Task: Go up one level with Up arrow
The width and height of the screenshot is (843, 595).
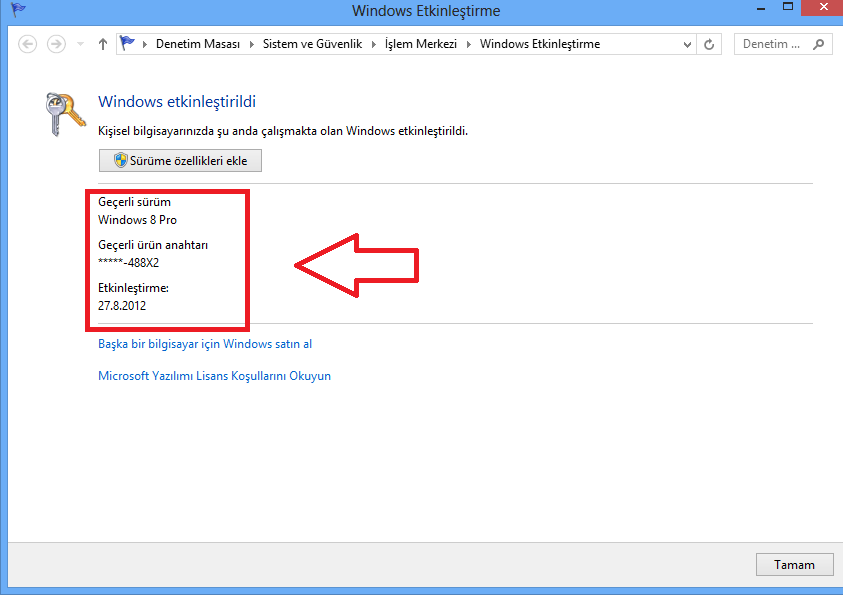Action: (103, 44)
